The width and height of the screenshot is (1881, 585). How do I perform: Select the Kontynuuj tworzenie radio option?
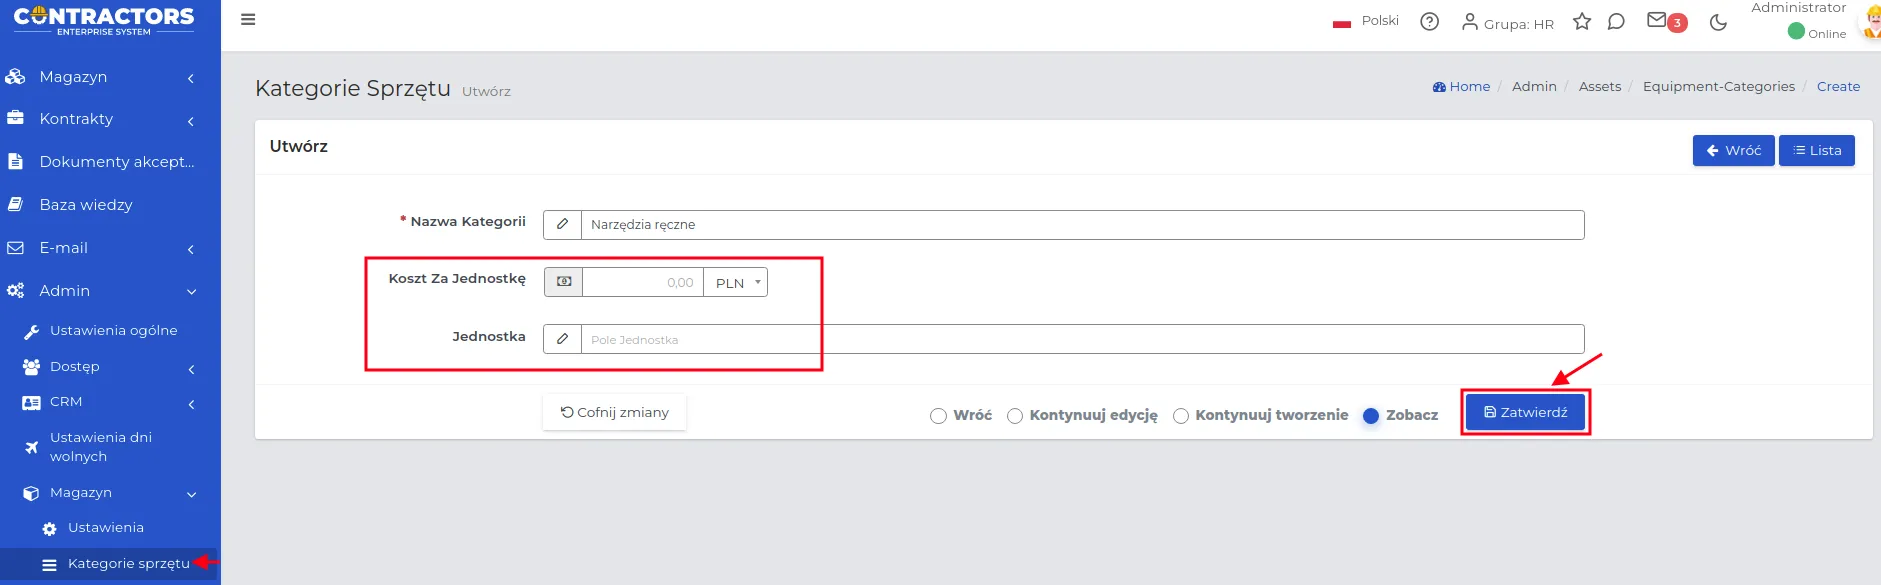point(1181,416)
